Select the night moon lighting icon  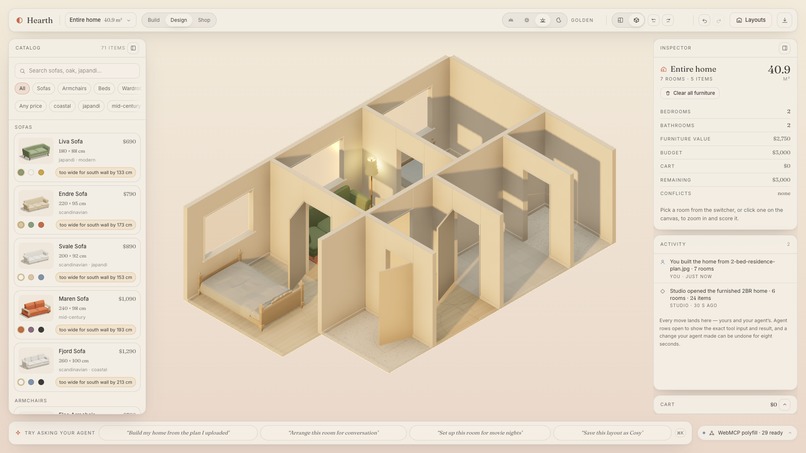tap(558, 20)
